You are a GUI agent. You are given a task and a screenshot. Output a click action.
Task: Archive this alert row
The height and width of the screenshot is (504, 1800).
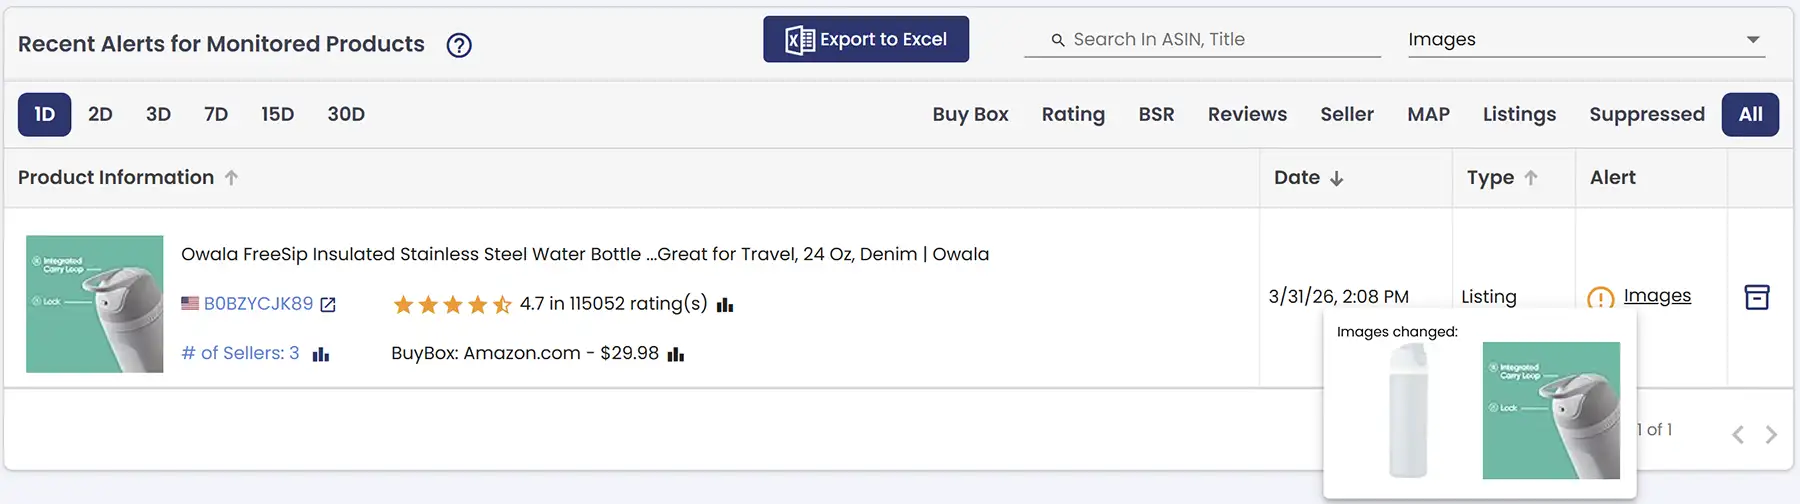click(1756, 297)
